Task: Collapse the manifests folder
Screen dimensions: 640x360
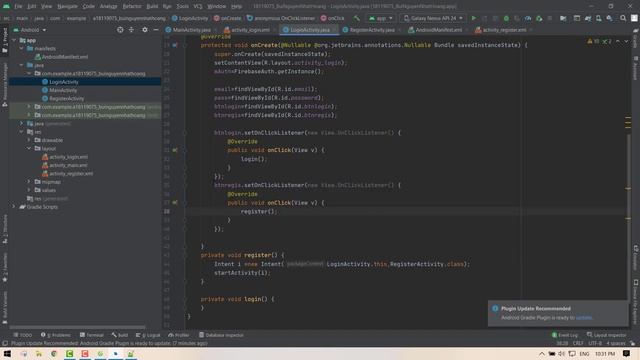Action: pos(21,48)
